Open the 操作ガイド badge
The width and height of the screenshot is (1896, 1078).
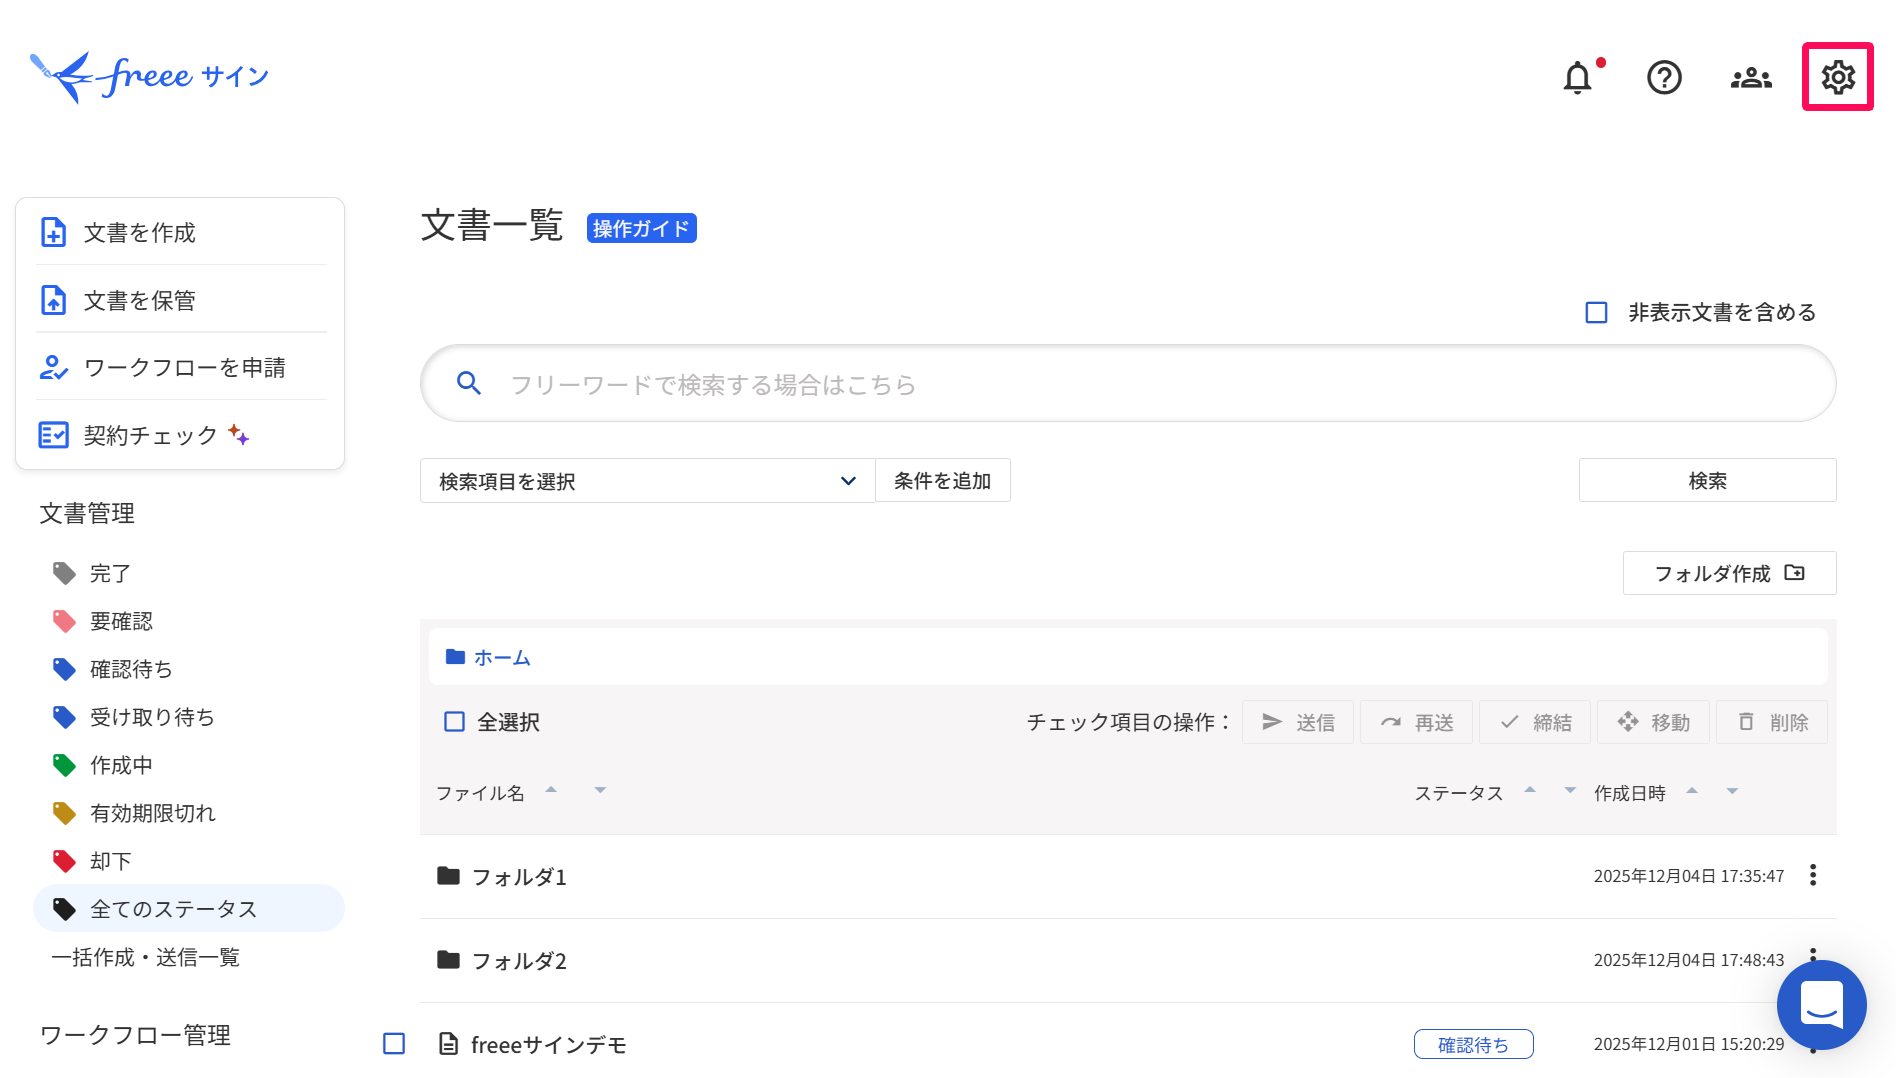tap(641, 228)
